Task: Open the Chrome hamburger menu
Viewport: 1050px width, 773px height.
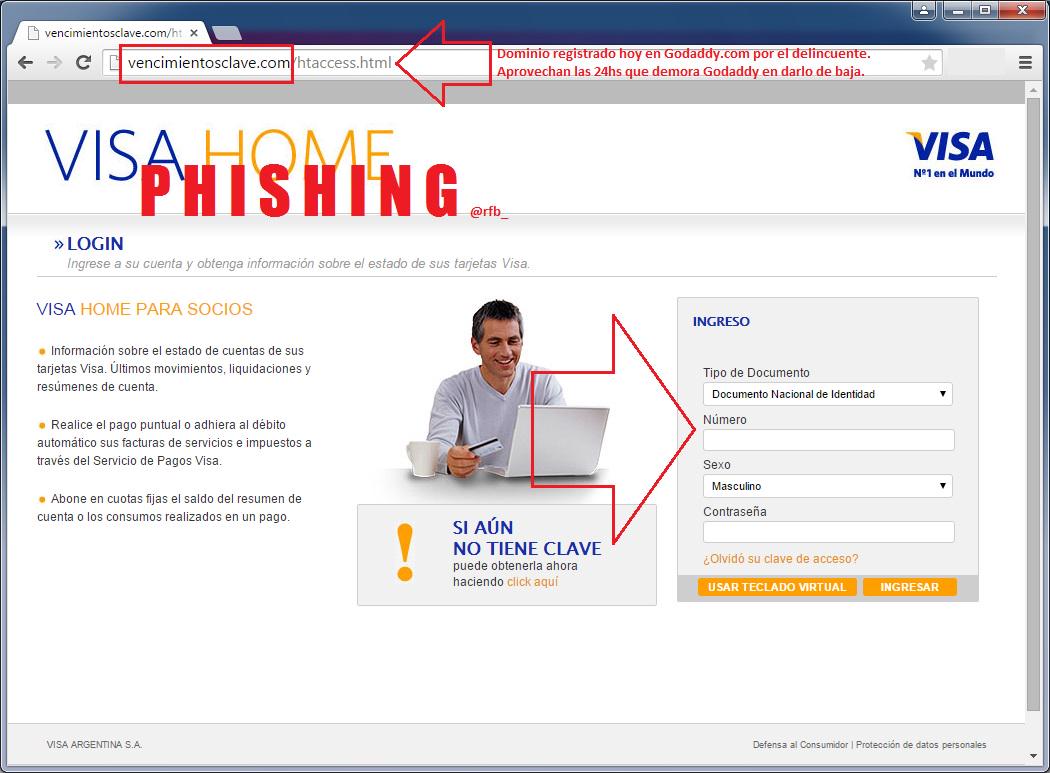Action: click(1025, 63)
